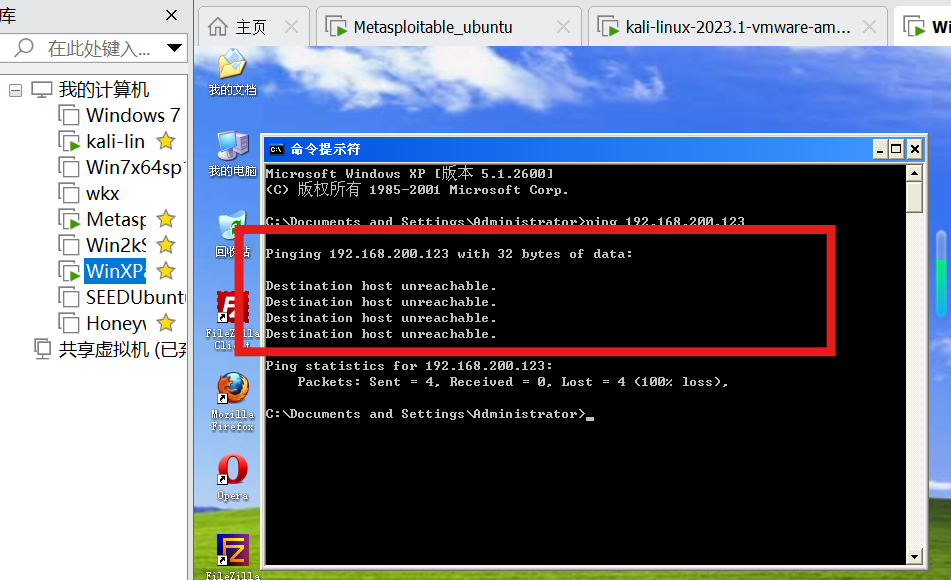
Task: Close the Metasploitable_ubuntu tab
Action: 563,27
